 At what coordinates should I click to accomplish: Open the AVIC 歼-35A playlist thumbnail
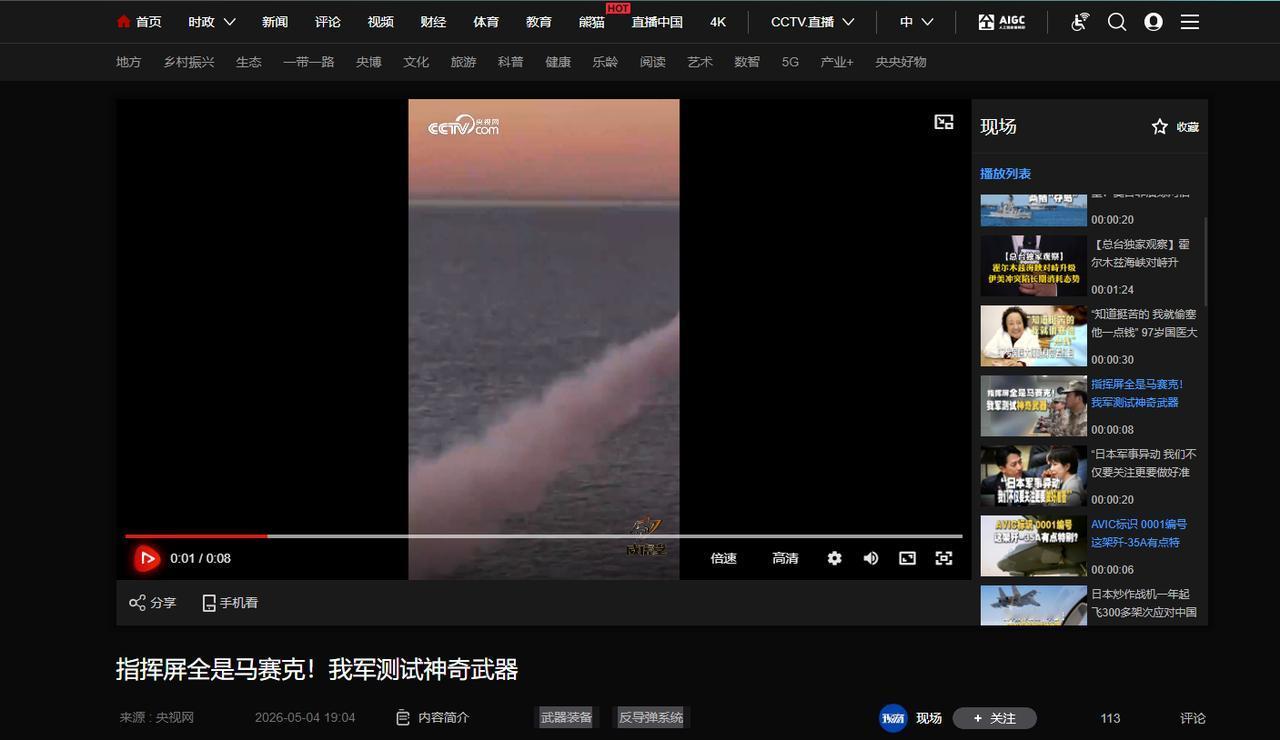click(1033, 546)
